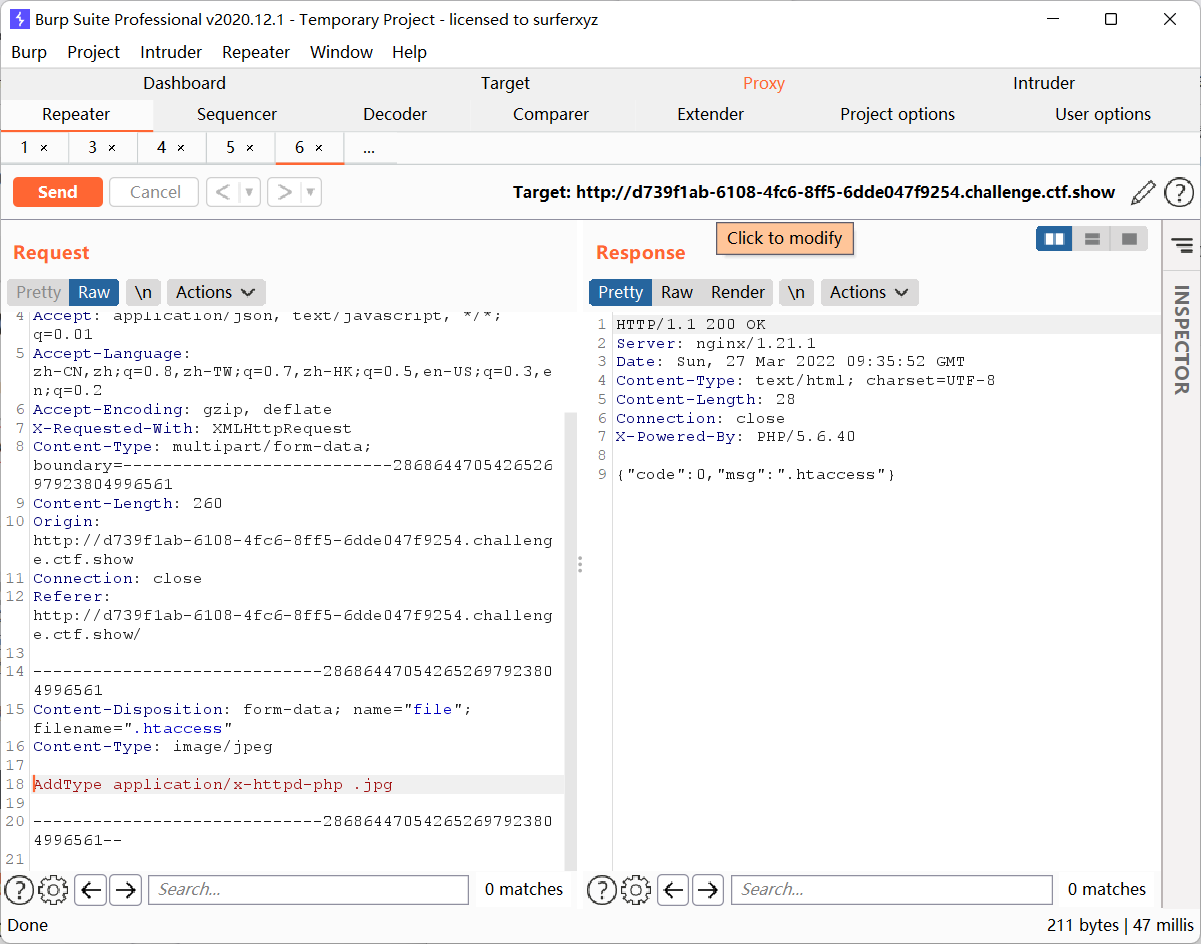
Task: Switch to side-by-side request/response layout
Action: click(x=1054, y=239)
